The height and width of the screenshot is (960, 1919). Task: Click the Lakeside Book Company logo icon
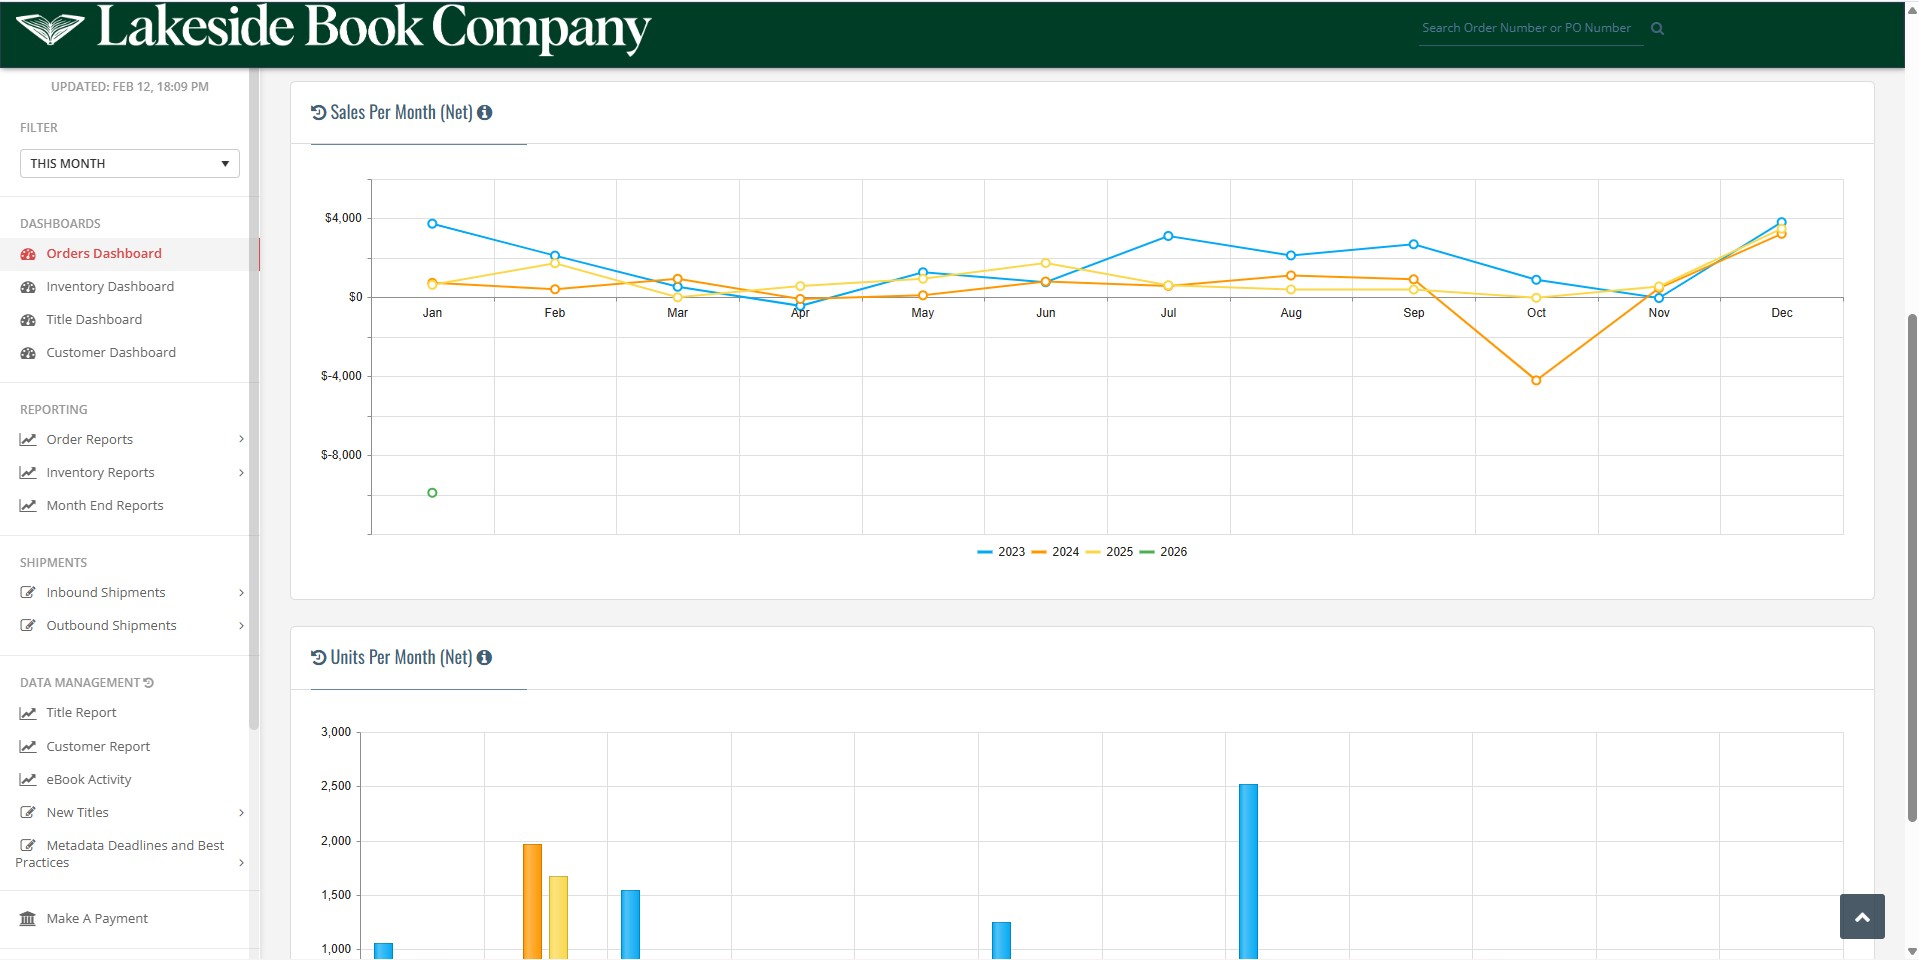(x=50, y=29)
